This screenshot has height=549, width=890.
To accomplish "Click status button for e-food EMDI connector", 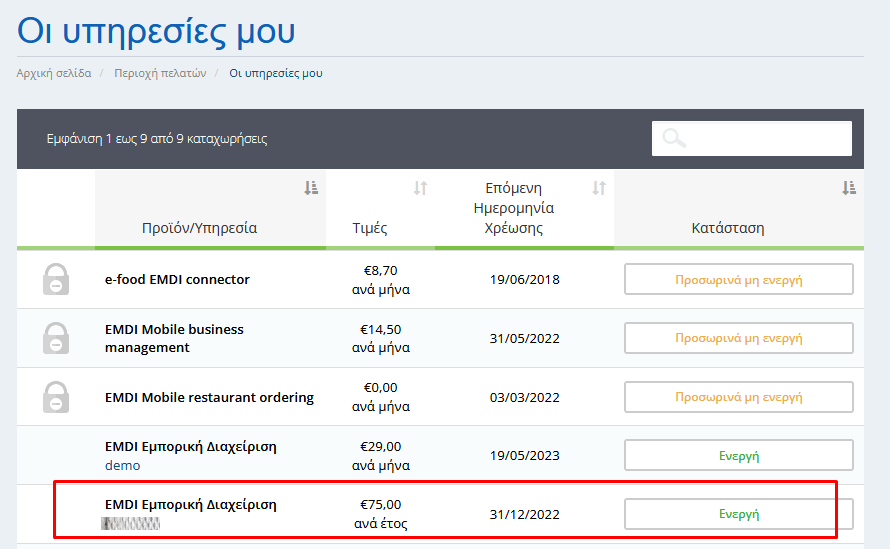I will pos(738,279).
